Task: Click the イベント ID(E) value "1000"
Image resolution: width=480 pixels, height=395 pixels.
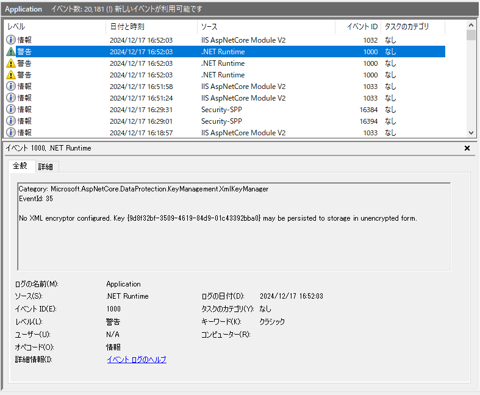Action: click(x=113, y=309)
